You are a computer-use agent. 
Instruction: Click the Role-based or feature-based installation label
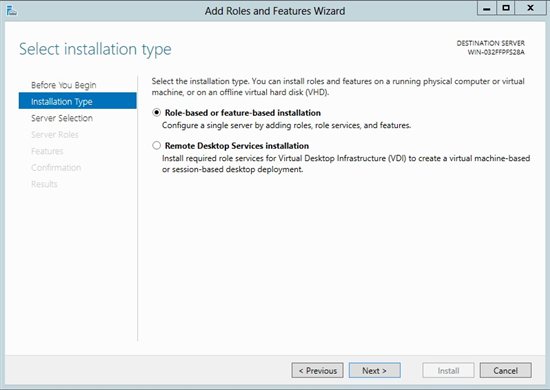[243, 113]
